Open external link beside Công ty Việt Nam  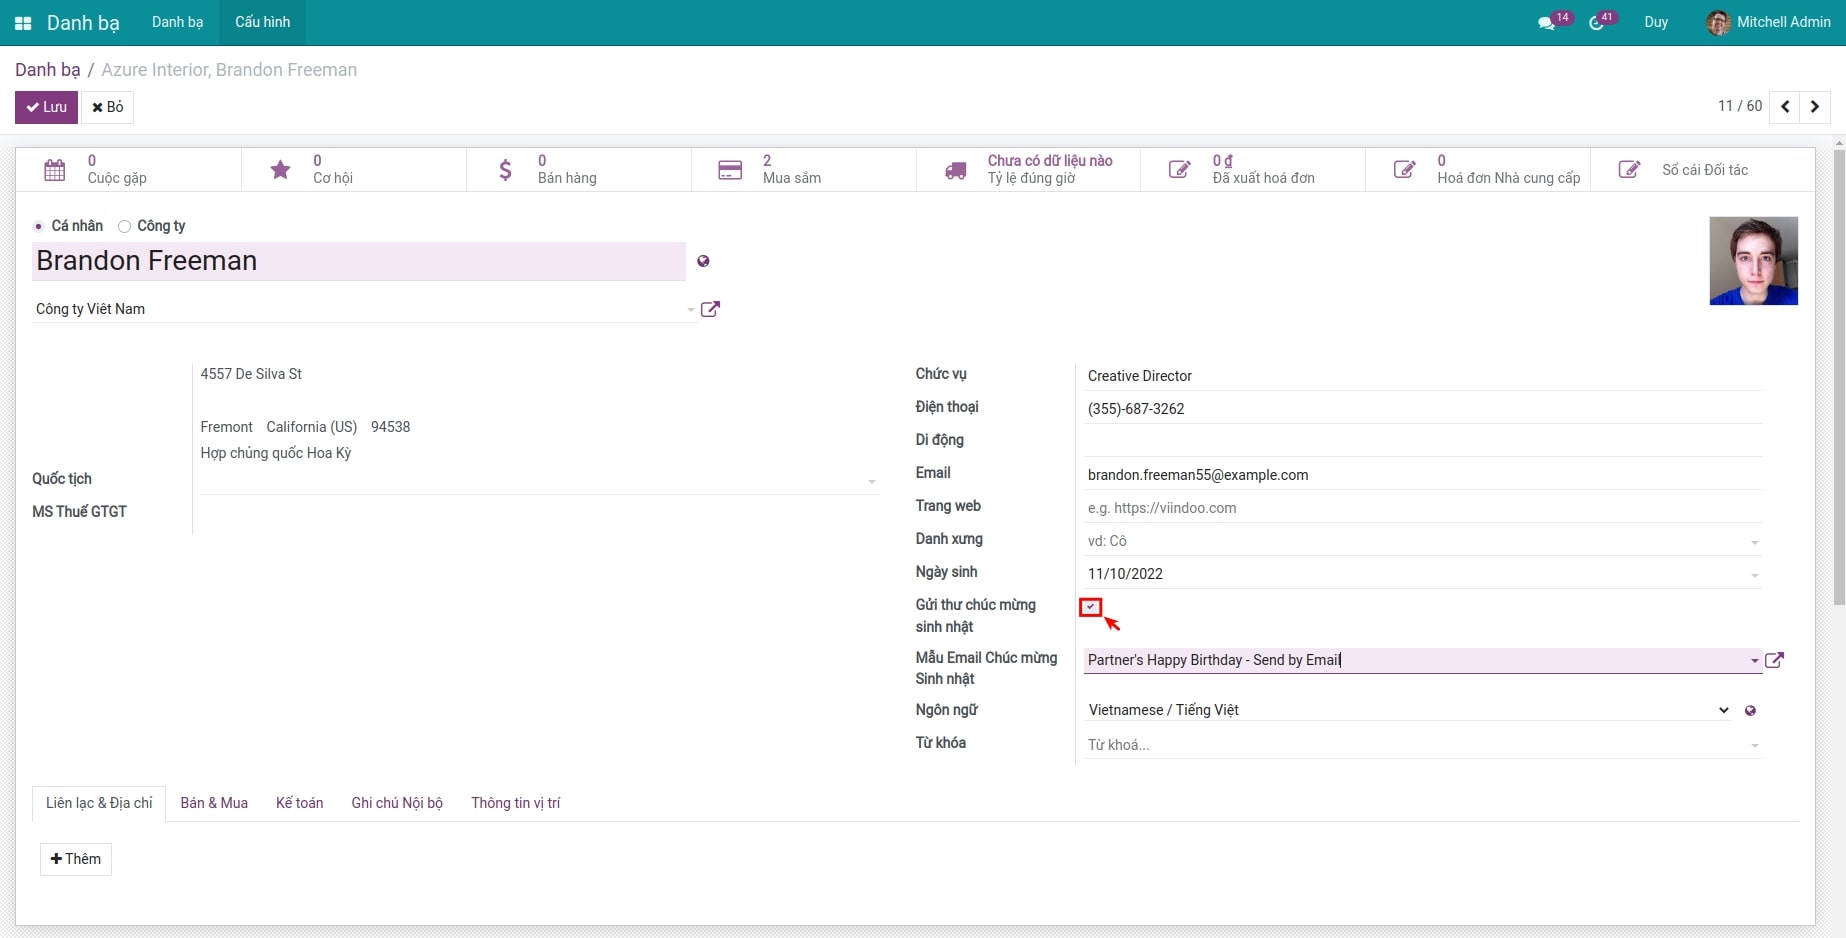coord(710,309)
